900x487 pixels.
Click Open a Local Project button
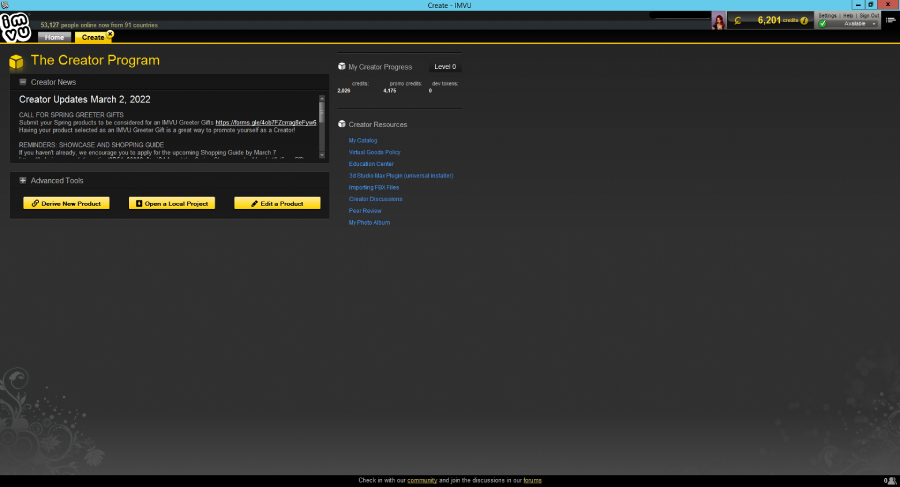point(172,203)
